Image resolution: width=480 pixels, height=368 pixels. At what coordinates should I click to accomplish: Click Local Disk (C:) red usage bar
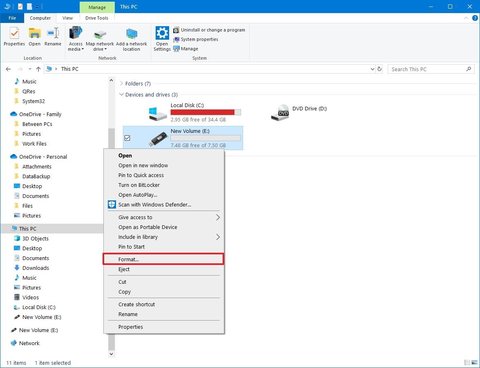206,112
